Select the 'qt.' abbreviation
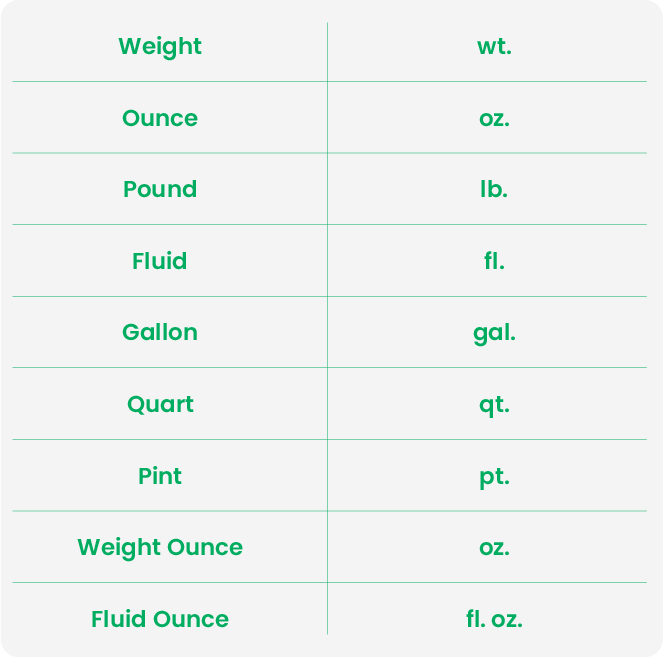663x657 pixels. (x=494, y=405)
